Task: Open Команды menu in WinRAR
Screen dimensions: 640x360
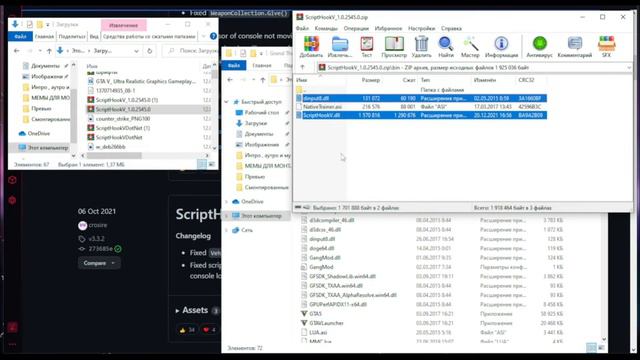Action: click(x=326, y=28)
